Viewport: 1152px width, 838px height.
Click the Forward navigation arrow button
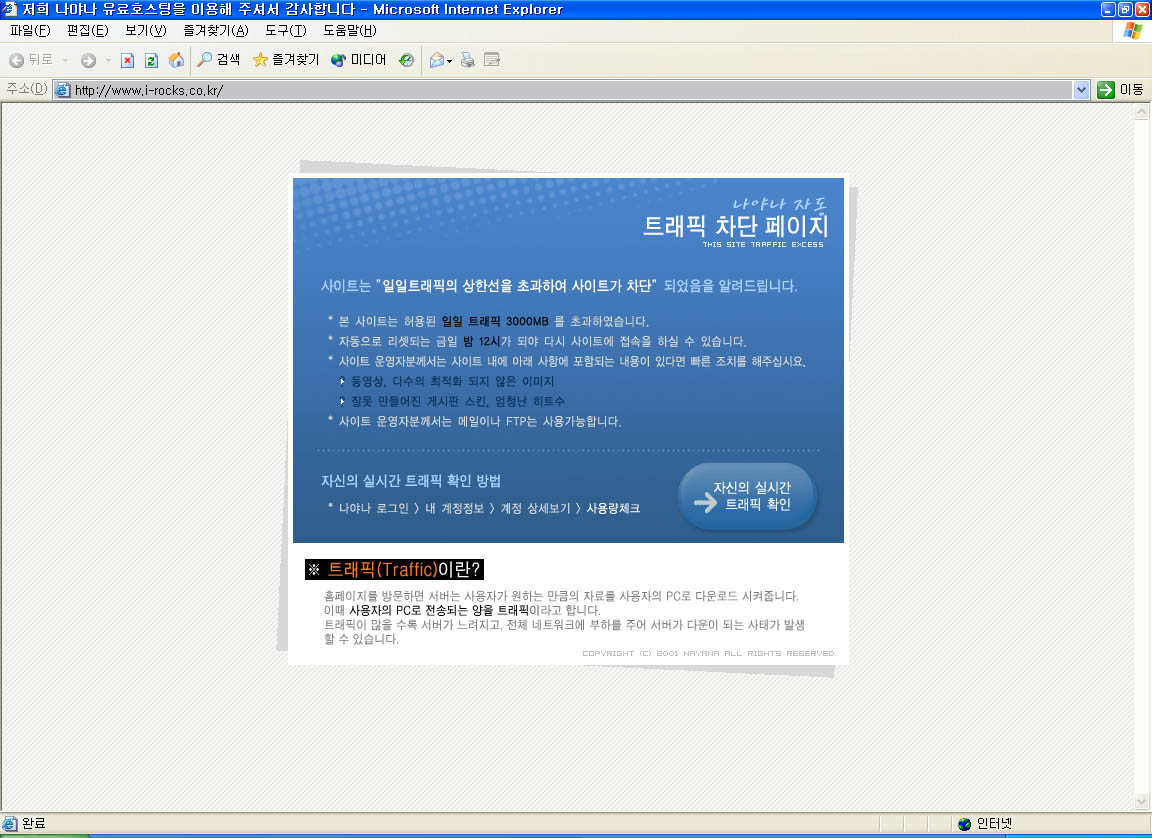click(x=88, y=60)
